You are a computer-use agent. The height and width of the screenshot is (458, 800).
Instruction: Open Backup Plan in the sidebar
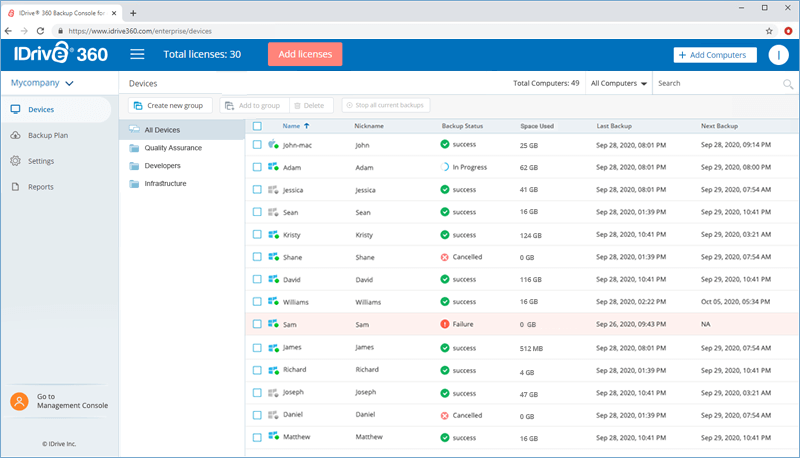(x=48, y=135)
